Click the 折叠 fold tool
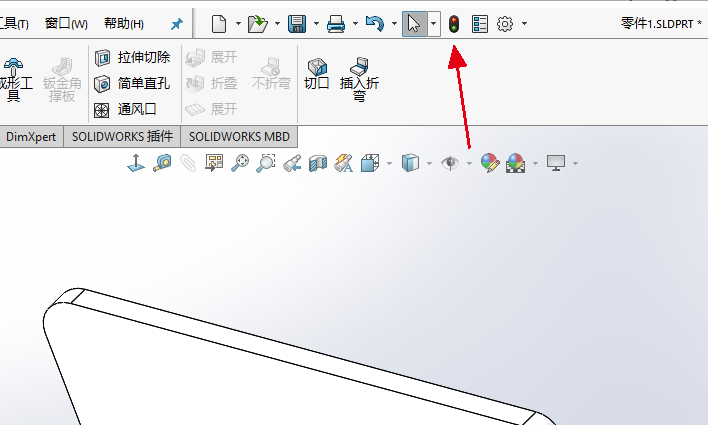The height and width of the screenshot is (425, 708). tap(211, 84)
